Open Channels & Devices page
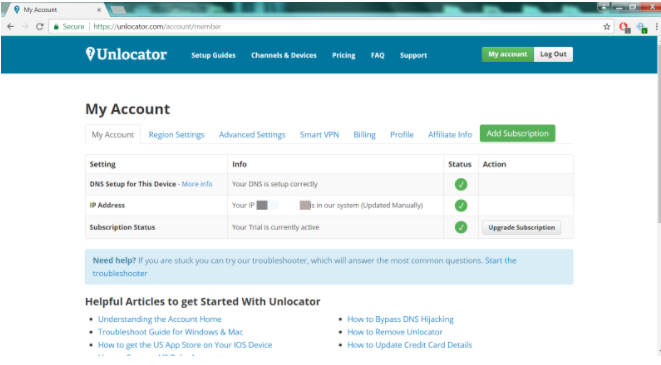The image size is (661, 365). point(284,55)
